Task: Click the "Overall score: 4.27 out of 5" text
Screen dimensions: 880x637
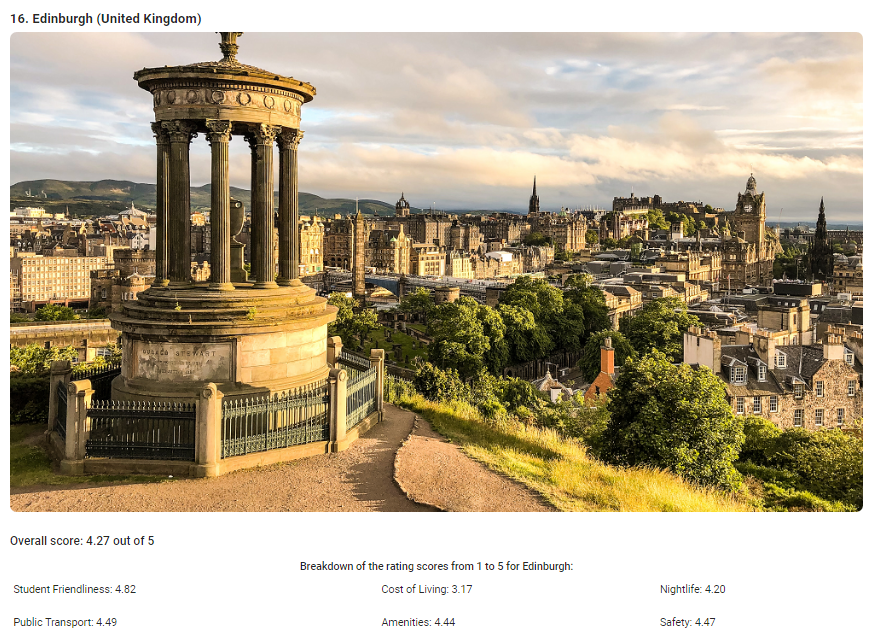Action: 82,540
